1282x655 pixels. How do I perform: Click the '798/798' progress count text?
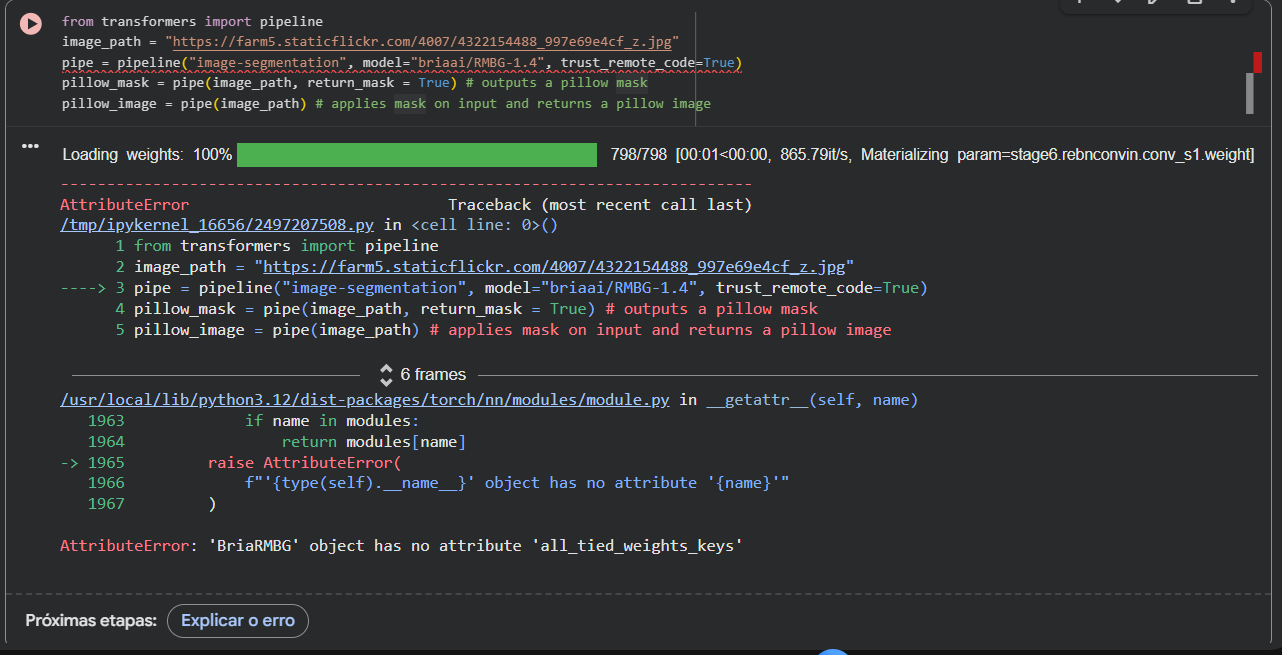tap(638, 155)
